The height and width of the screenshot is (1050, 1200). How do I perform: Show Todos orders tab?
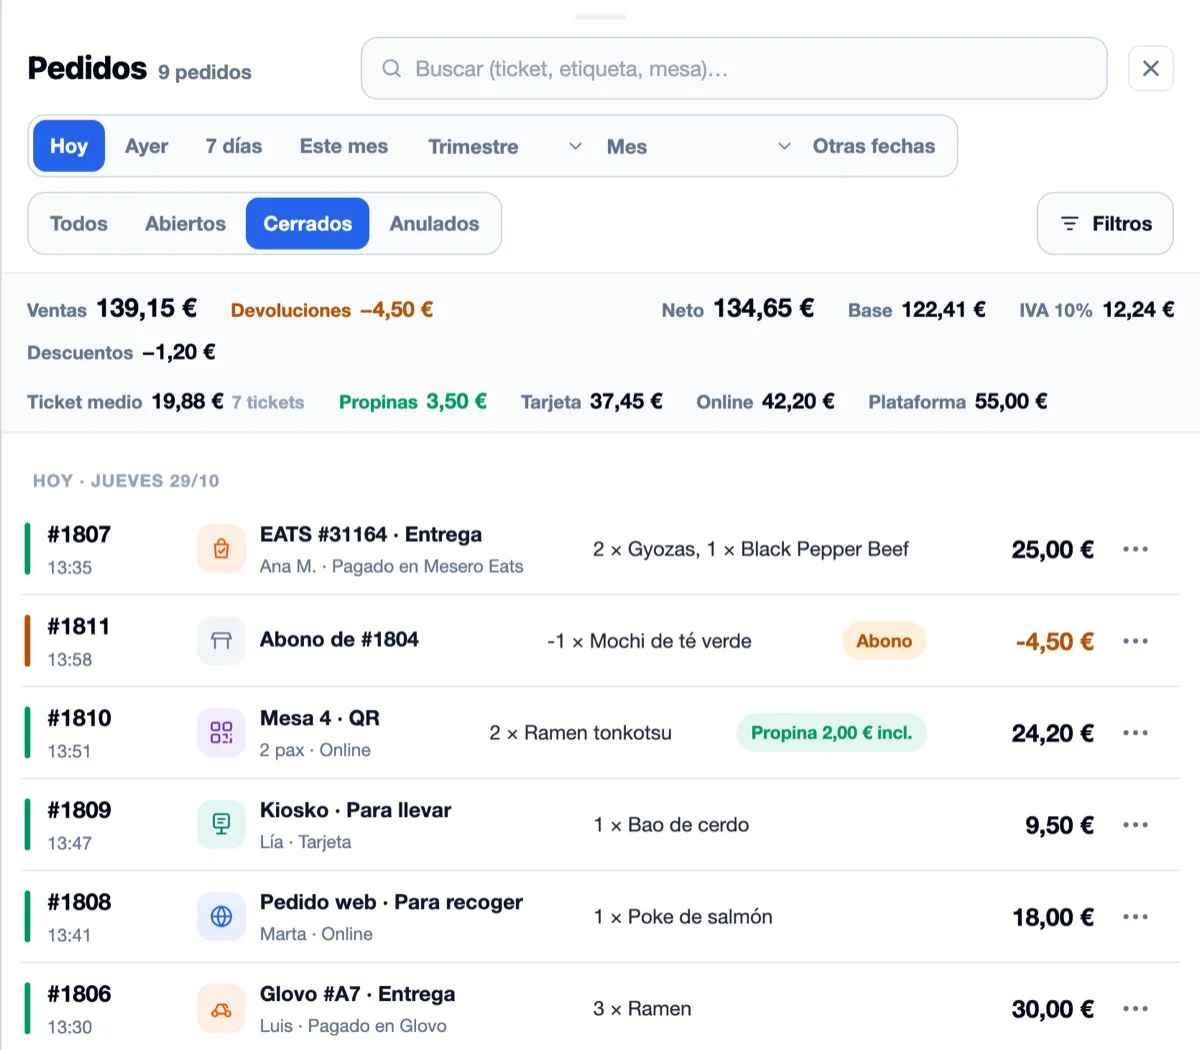[79, 223]
